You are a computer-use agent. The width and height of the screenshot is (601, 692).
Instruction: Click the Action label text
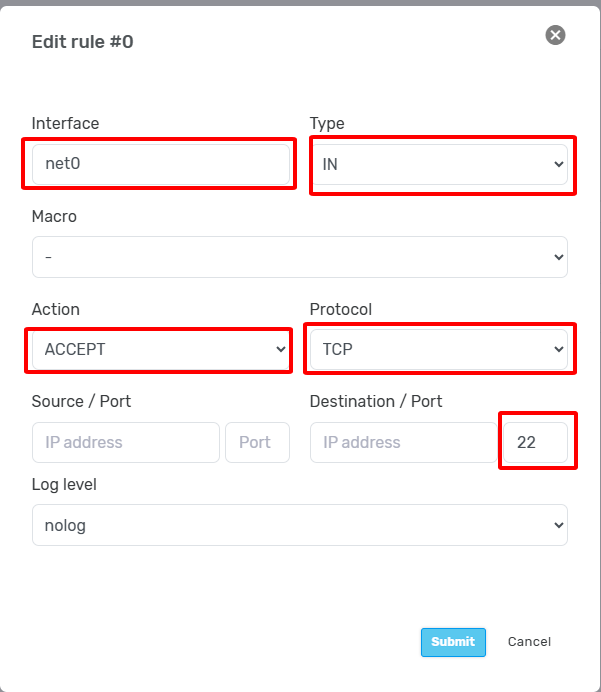[56, 309]
